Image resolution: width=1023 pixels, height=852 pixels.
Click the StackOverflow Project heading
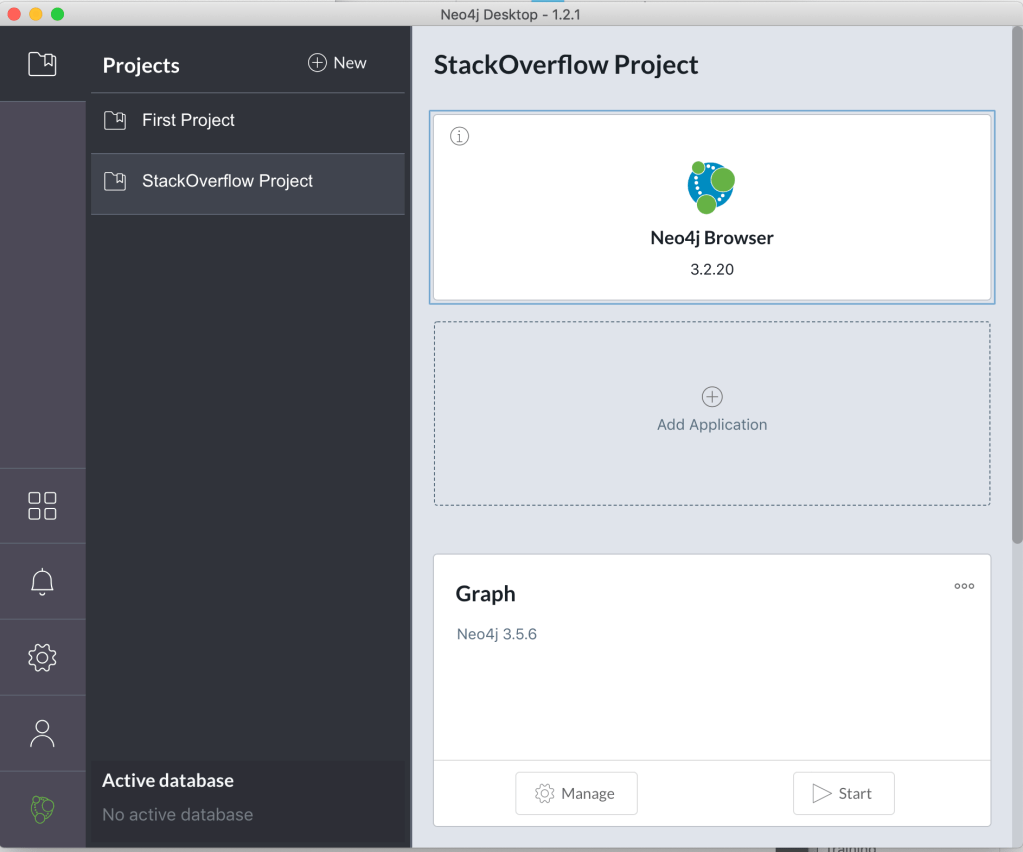tap(566, 65)
